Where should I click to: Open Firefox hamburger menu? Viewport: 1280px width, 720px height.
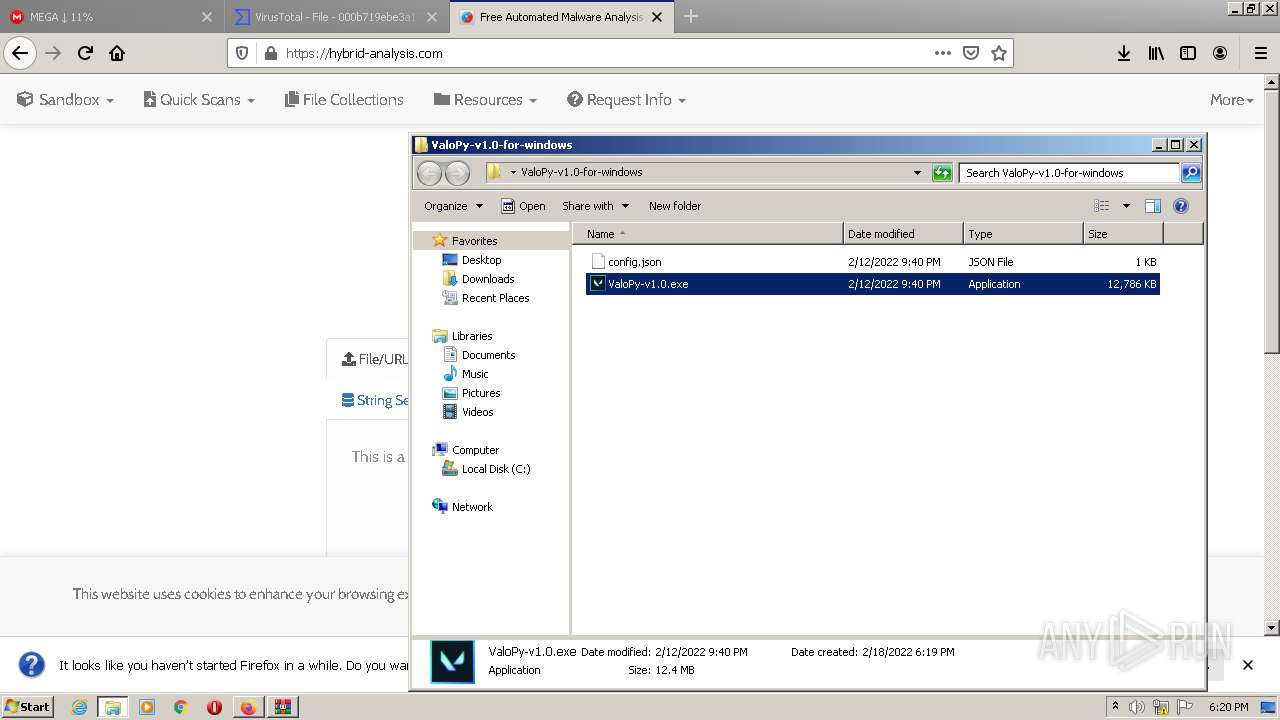tap(1260, 54)
